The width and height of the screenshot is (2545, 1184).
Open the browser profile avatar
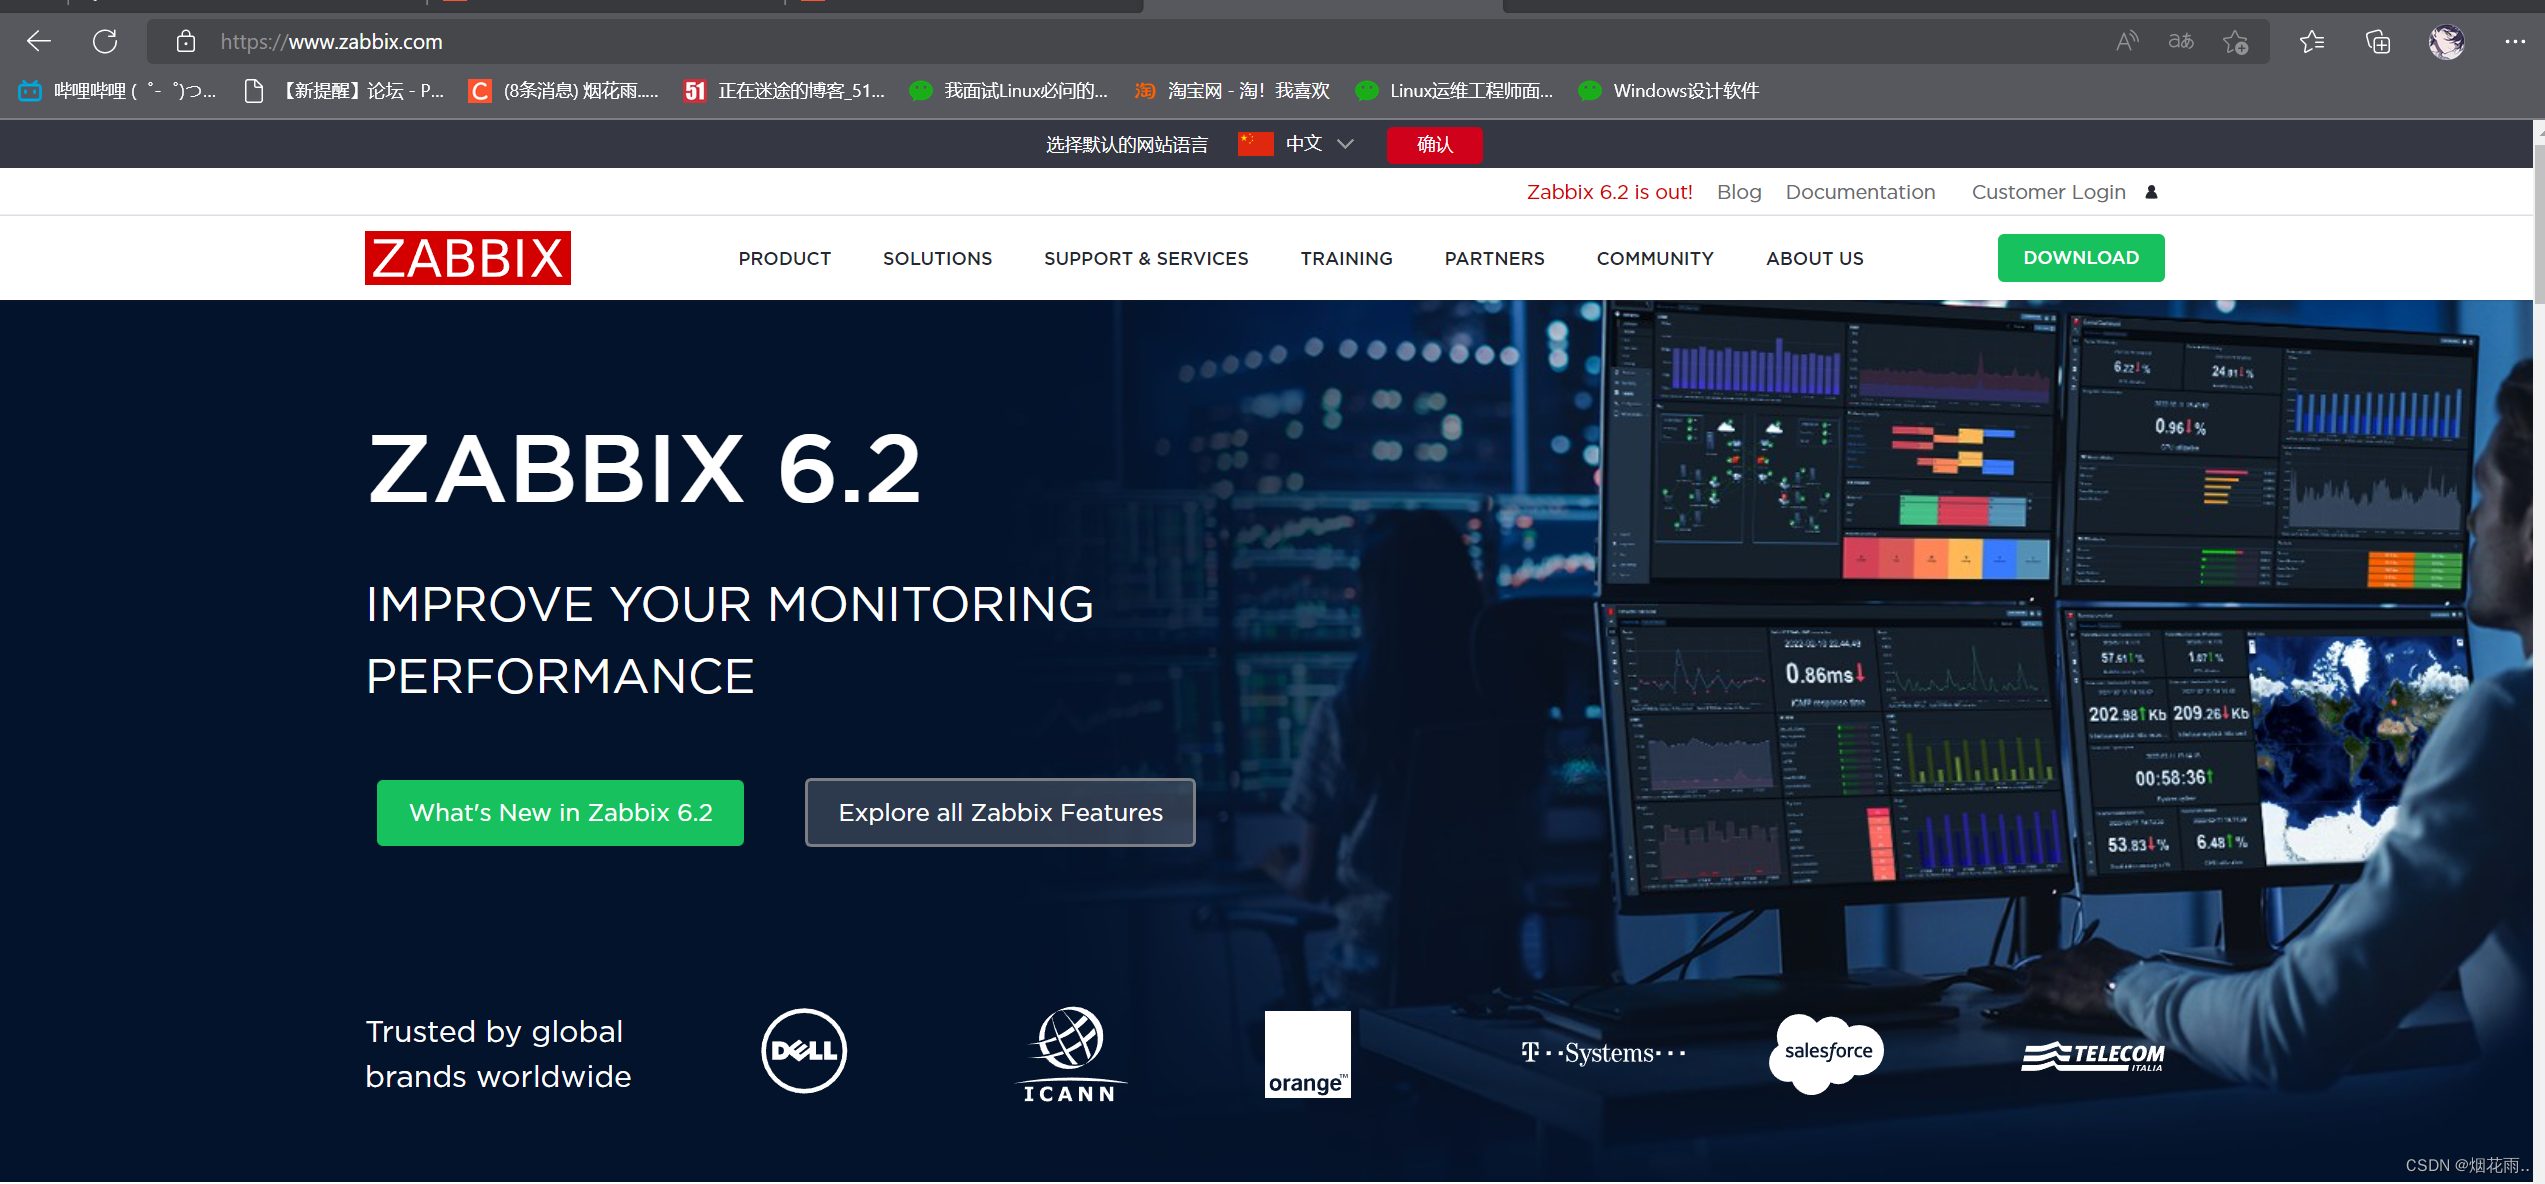pos(2446,41)
